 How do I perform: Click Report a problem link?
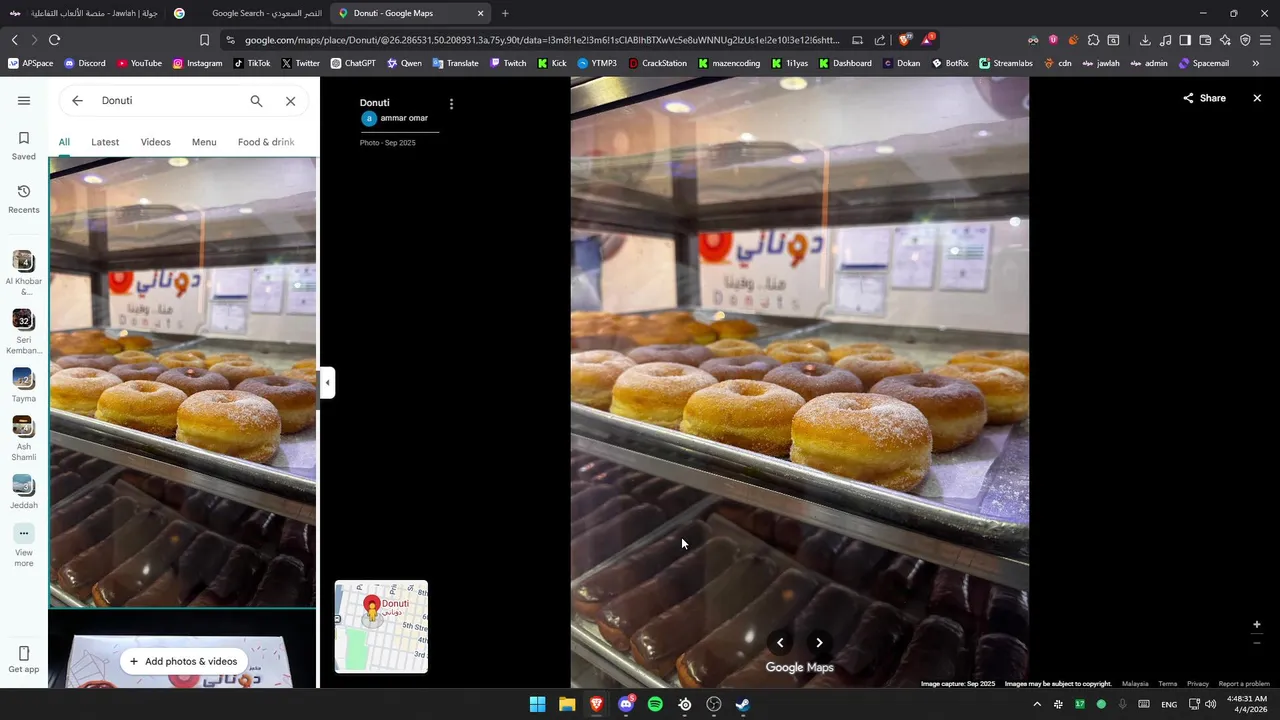tap(1244, 684)
